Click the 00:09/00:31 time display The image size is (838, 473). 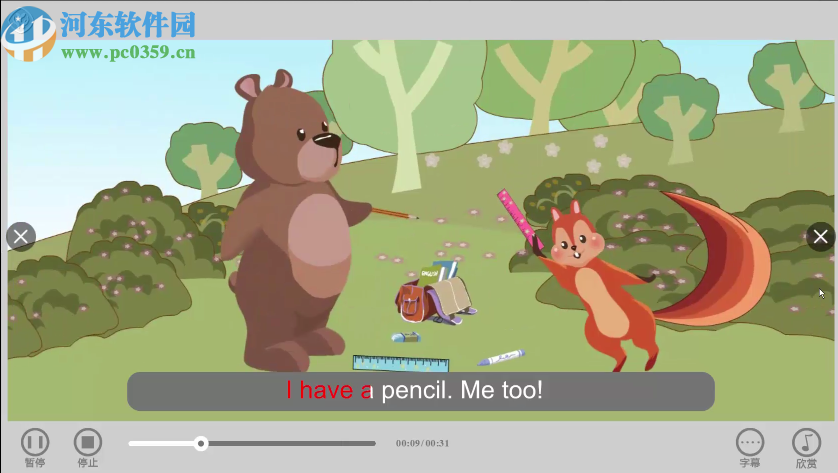coord(422,443)
